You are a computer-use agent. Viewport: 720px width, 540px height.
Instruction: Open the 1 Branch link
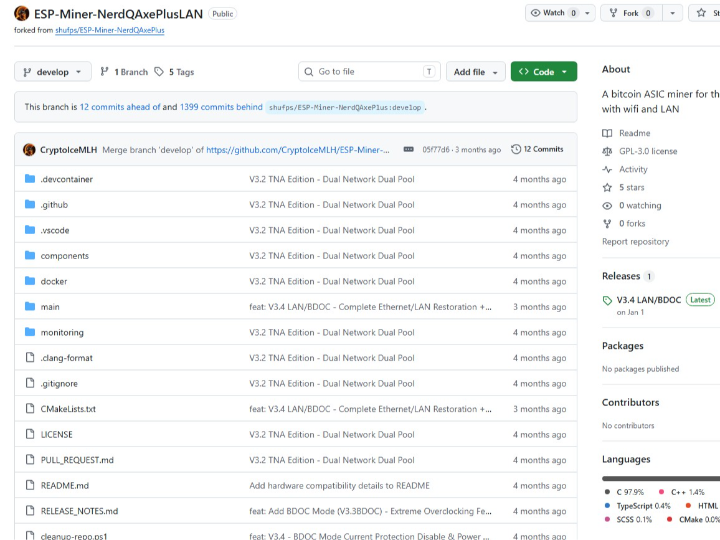124,72
